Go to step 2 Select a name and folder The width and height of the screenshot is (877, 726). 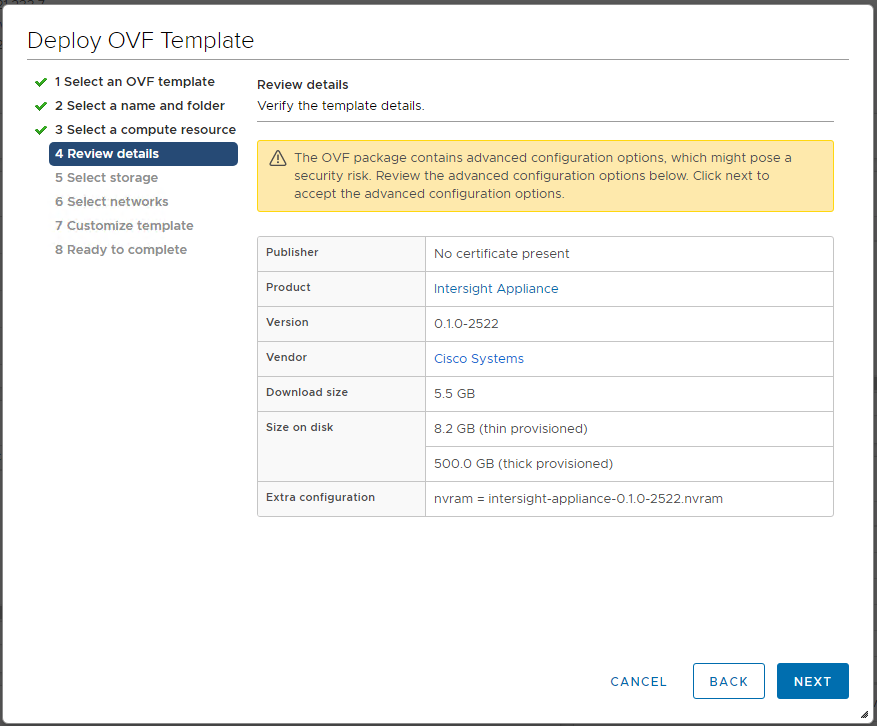[x=139, y=106]
